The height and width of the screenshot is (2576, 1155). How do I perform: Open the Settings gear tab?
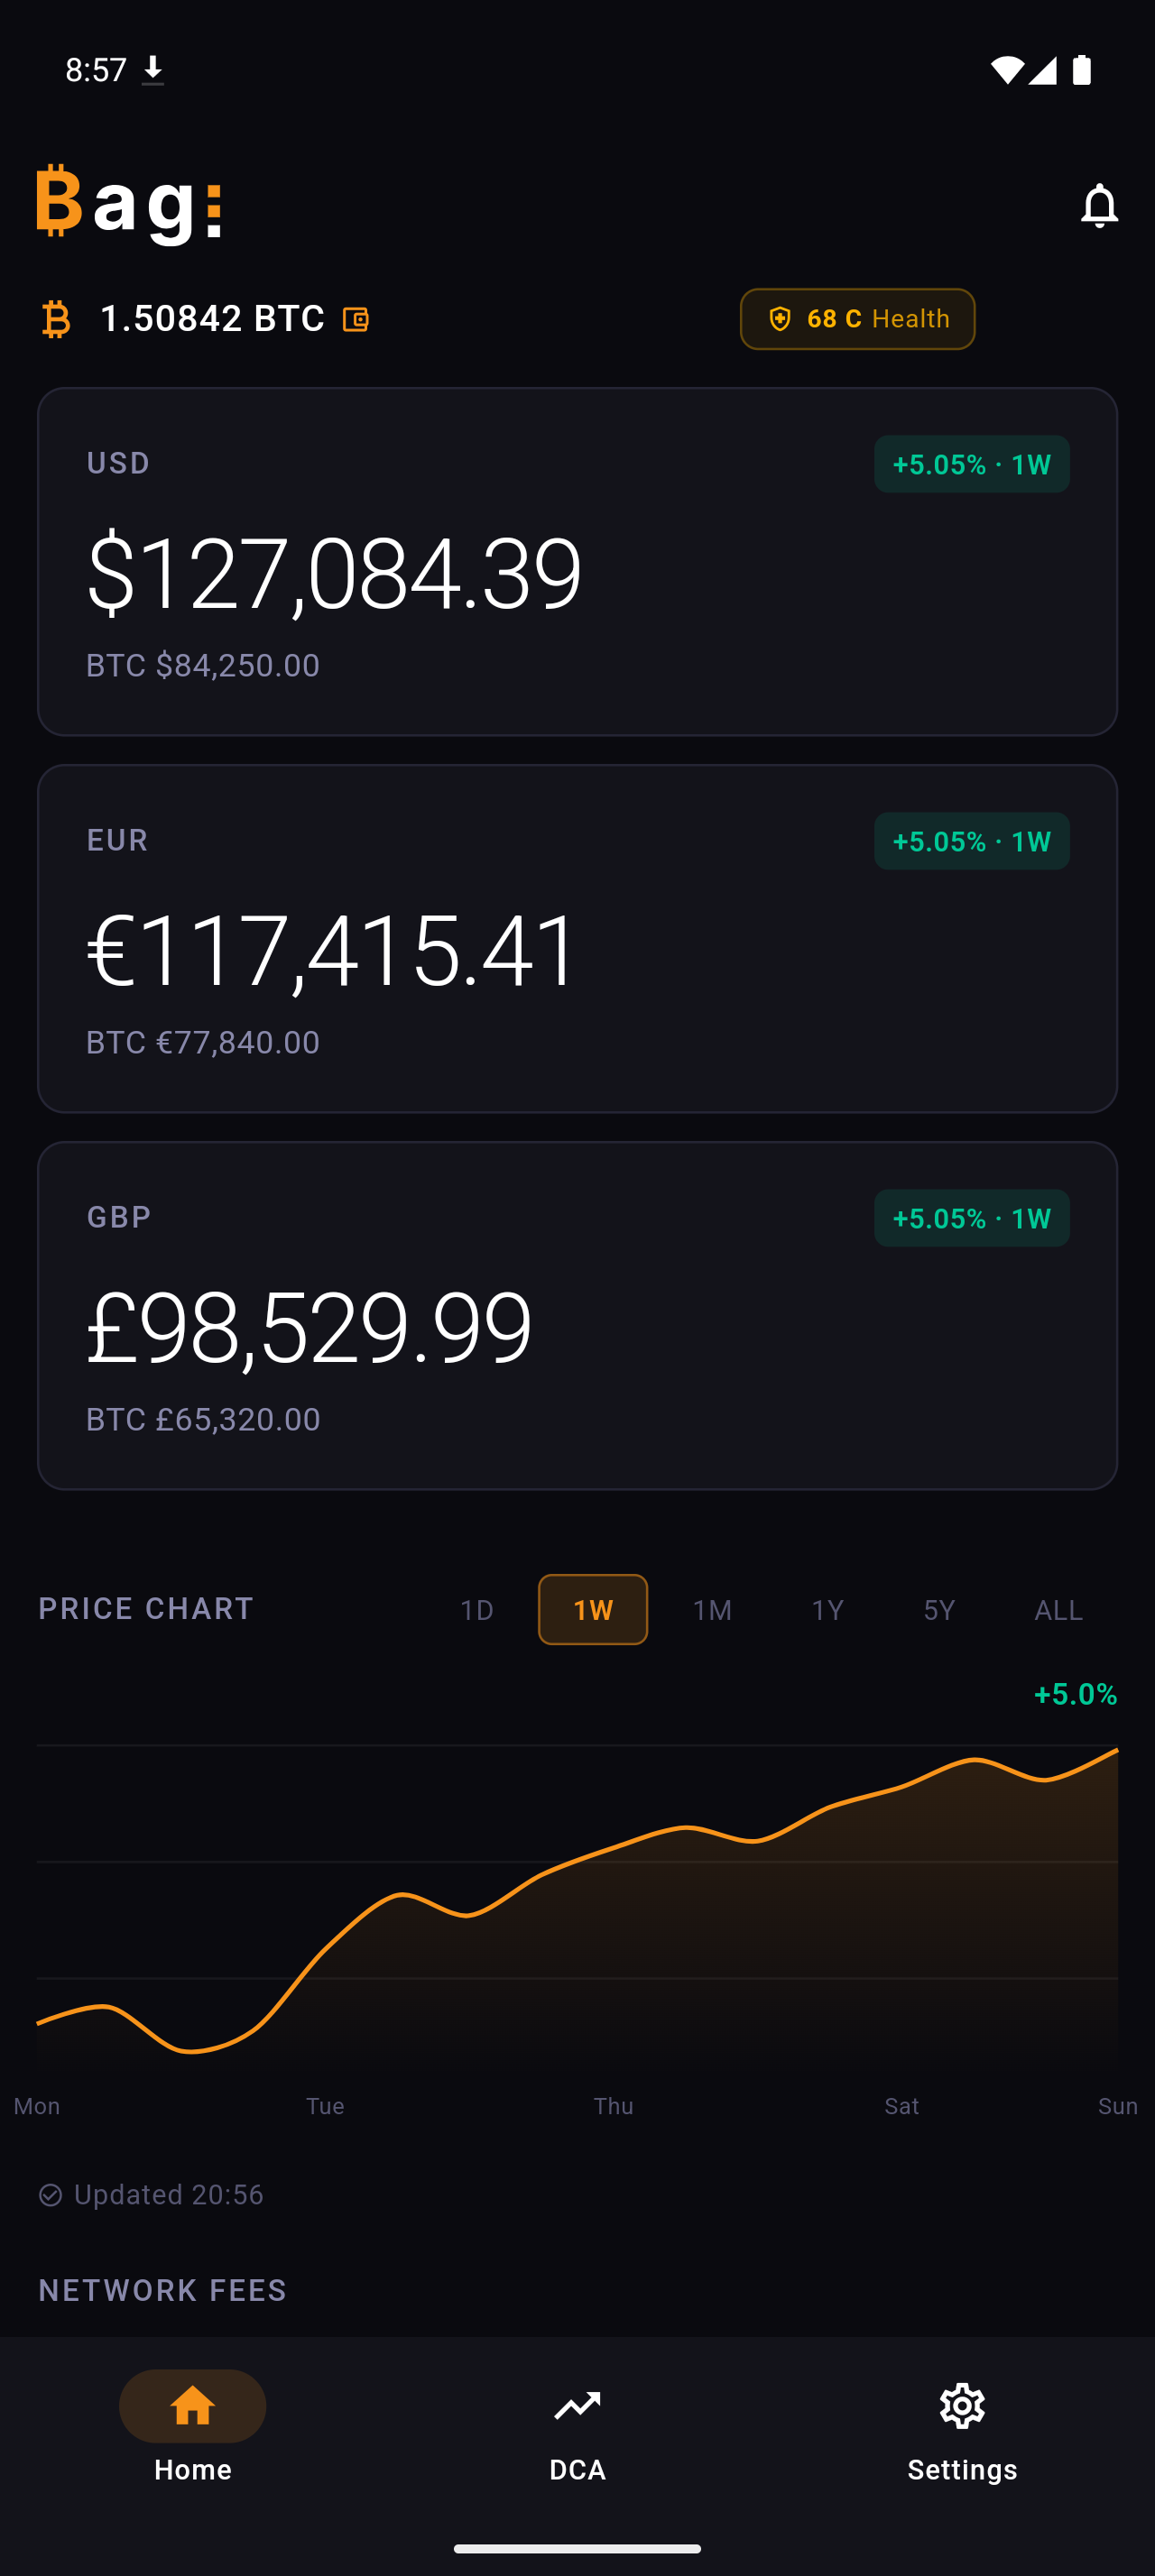962,2425
